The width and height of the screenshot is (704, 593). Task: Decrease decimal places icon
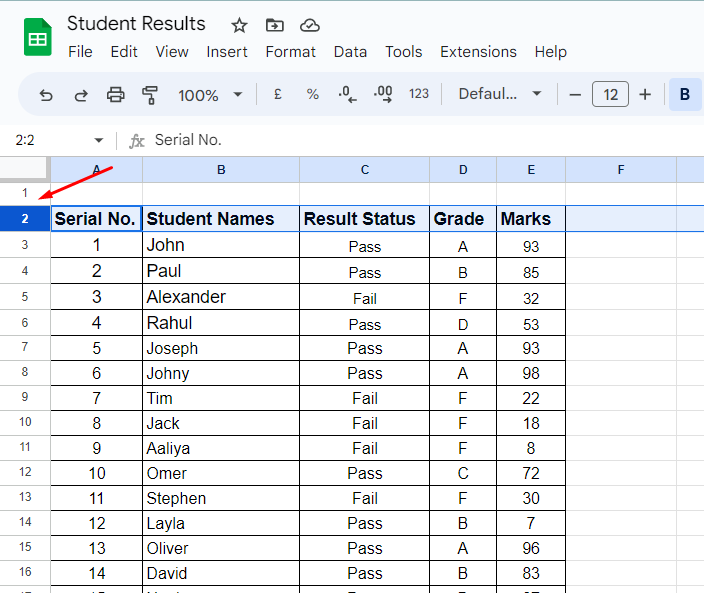[347, 94]
